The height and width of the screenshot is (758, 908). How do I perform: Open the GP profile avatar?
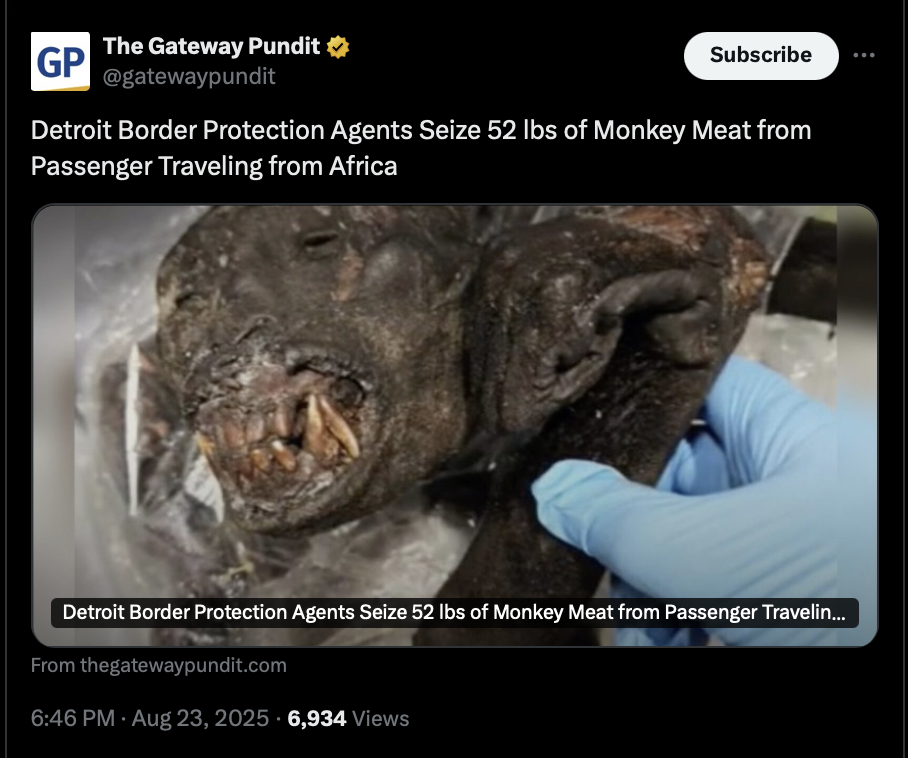pyautogui.click(x=60, y=61)
